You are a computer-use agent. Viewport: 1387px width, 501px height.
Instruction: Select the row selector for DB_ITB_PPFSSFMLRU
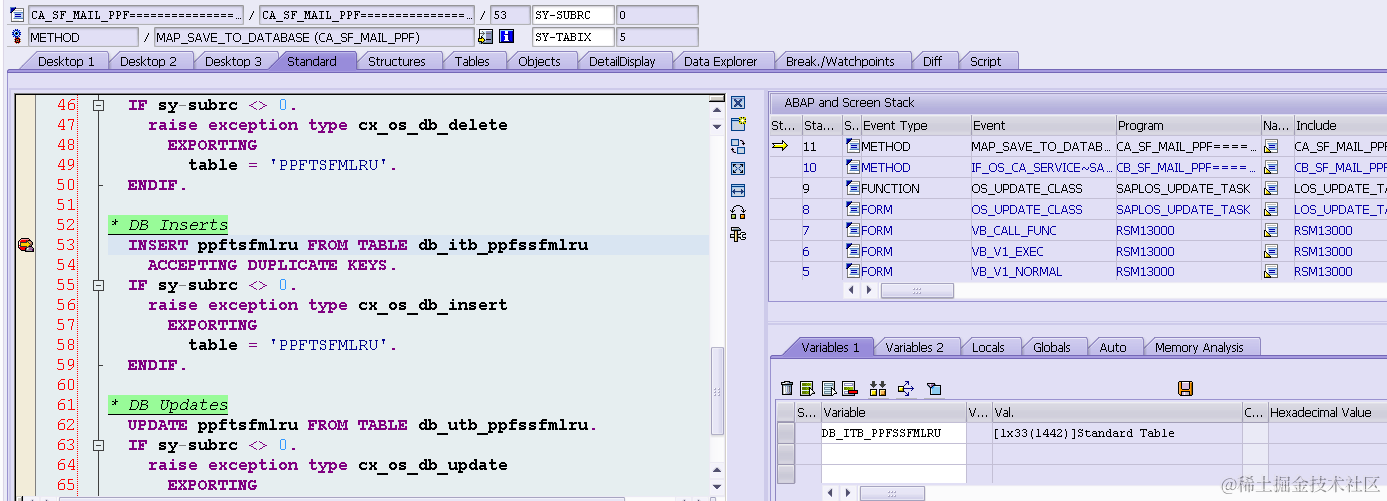pos(786,433)
